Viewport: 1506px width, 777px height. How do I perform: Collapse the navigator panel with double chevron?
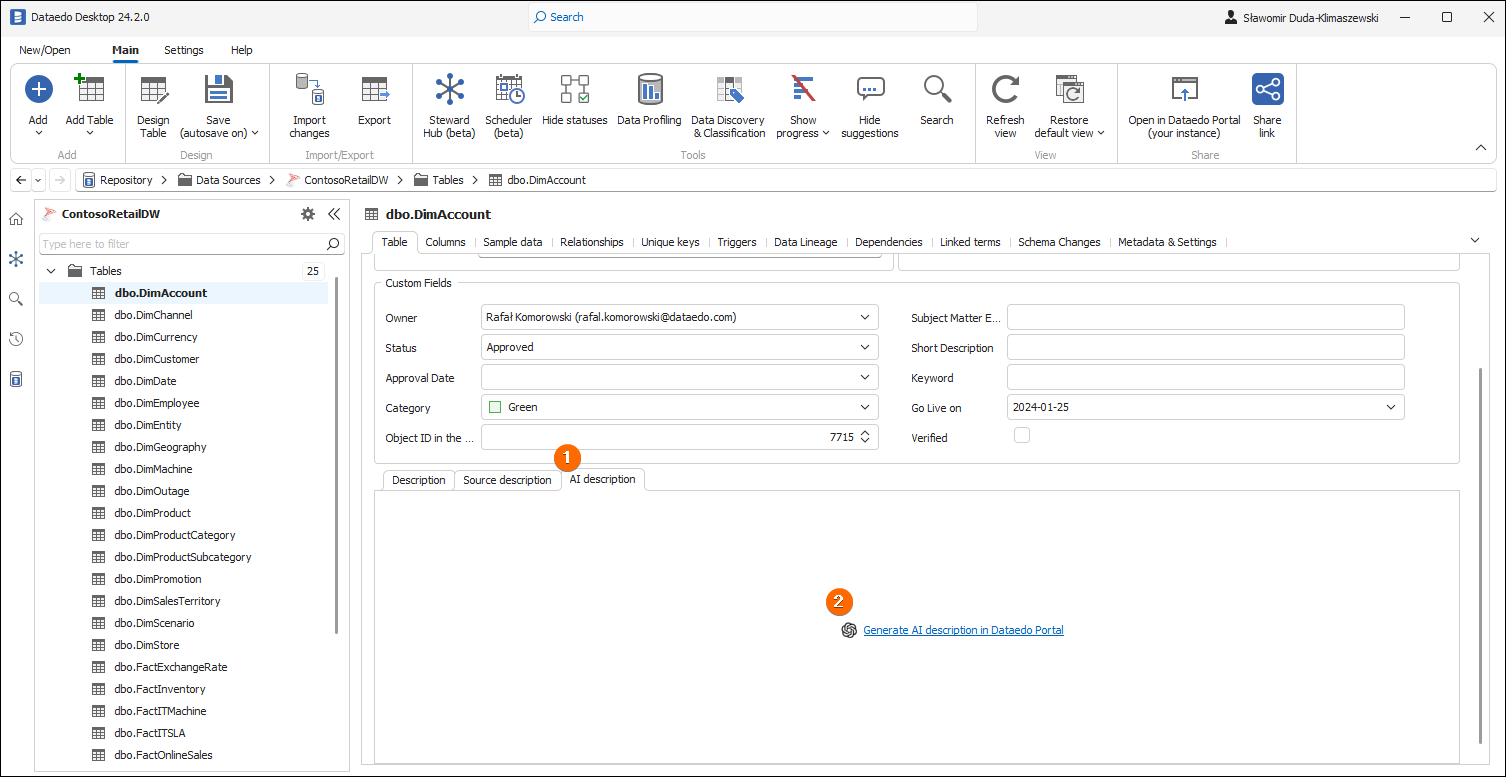point(334,214)
